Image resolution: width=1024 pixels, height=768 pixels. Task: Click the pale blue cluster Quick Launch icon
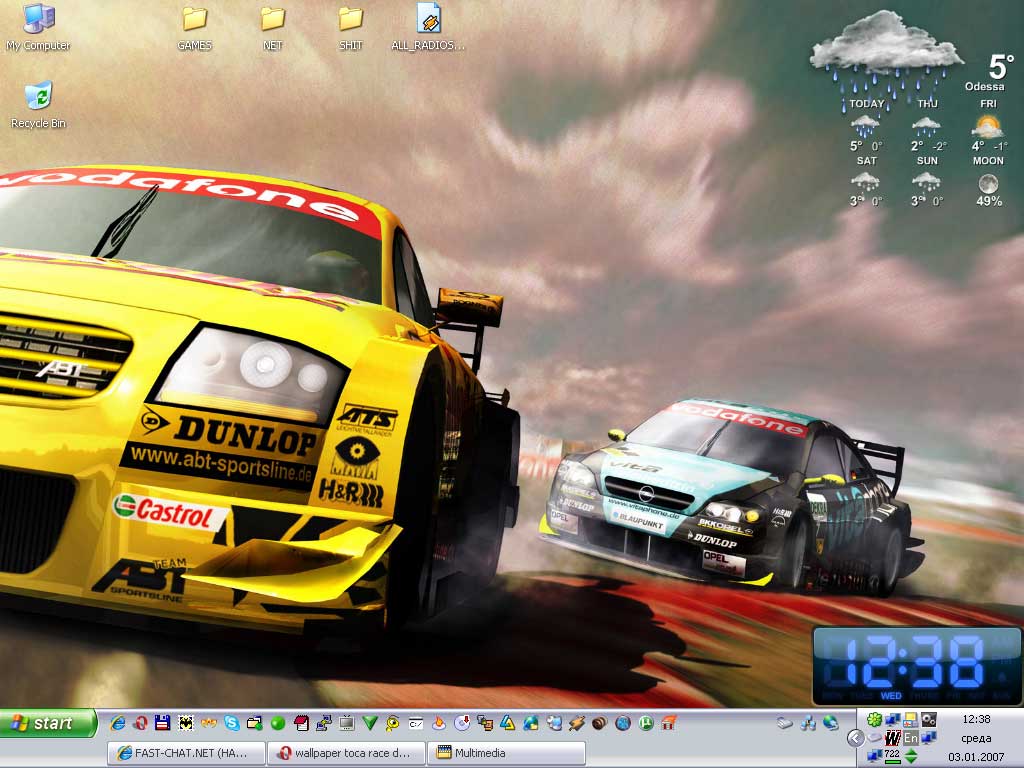point(554,723)
